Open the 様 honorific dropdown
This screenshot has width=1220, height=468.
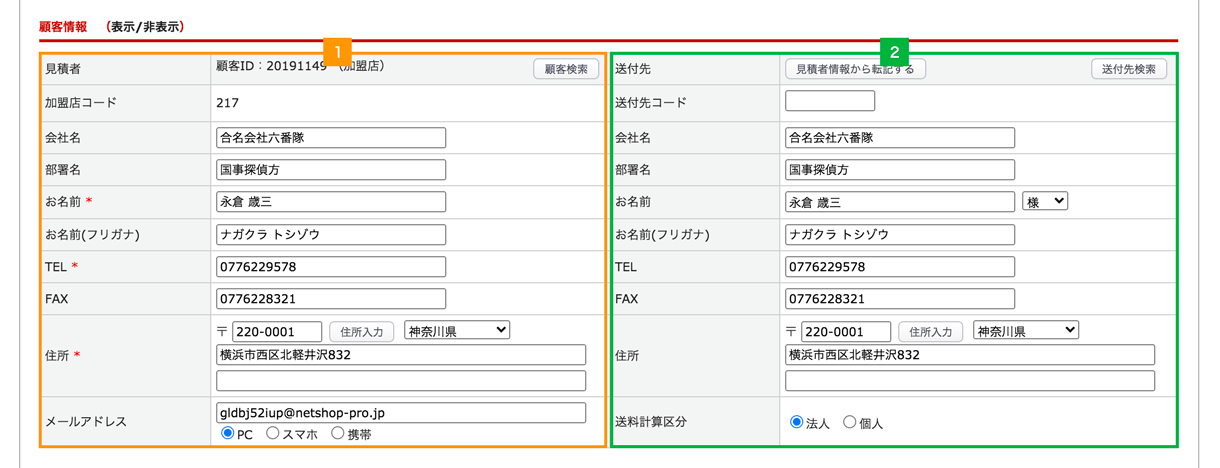pyautogui.click(x=1045, y=201)
